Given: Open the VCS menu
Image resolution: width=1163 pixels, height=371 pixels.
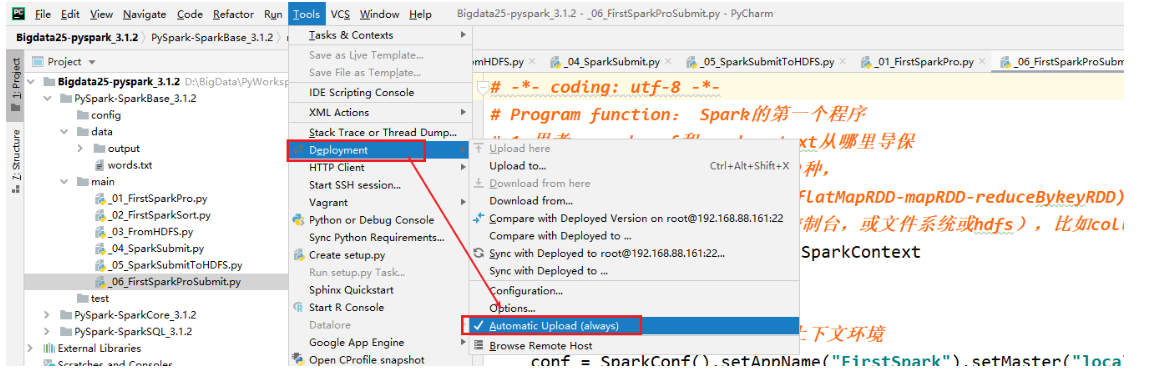Looking at the screenshot, I should tap(340, 14).
